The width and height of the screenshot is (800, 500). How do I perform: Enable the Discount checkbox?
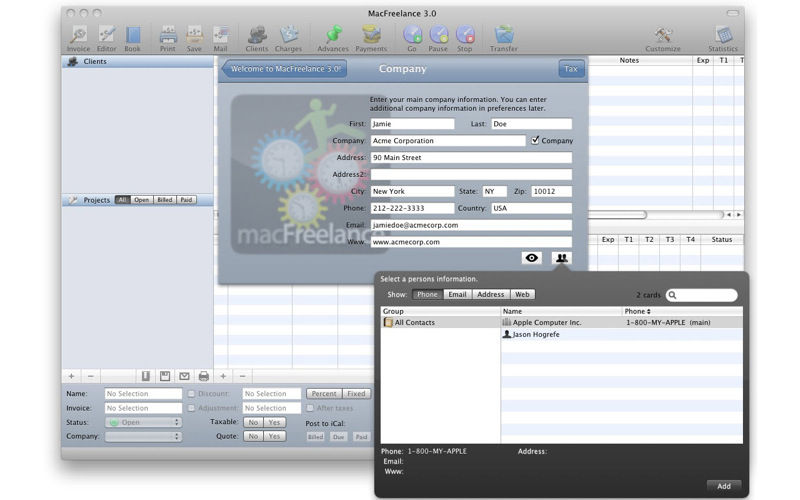(x=191, y=393)
